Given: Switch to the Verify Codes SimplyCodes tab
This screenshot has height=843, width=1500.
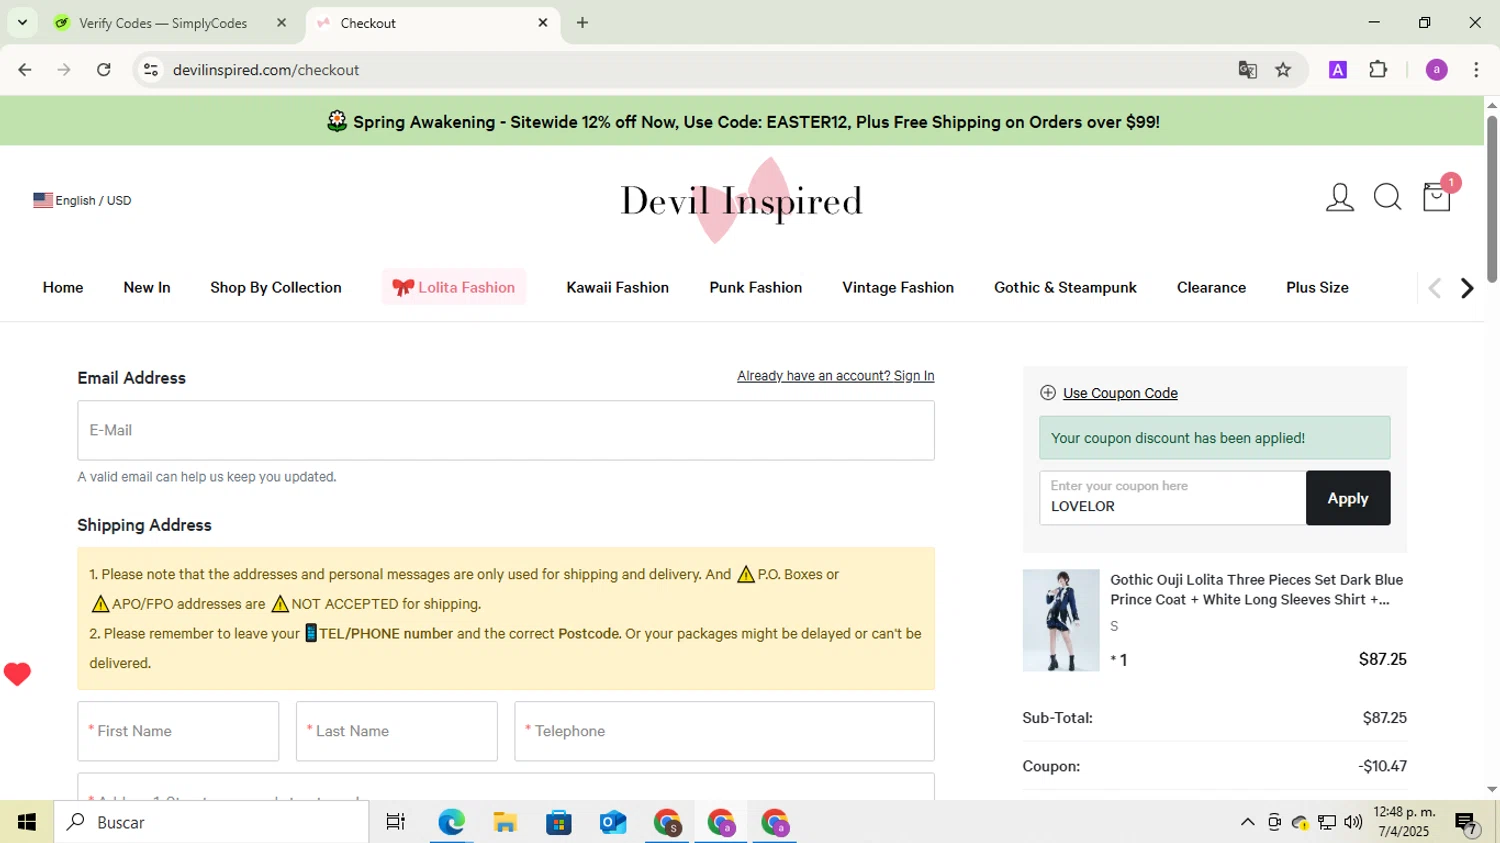Looking at the screenshot, I should 163,23.
